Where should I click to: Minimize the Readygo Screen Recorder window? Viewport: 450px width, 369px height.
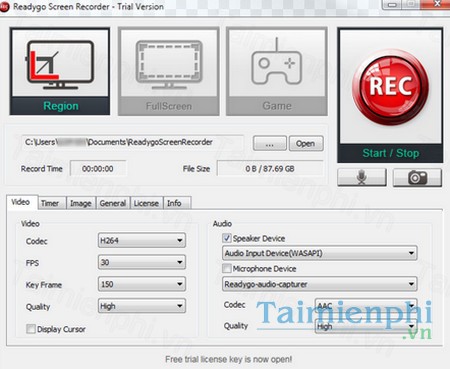[393, 5]
